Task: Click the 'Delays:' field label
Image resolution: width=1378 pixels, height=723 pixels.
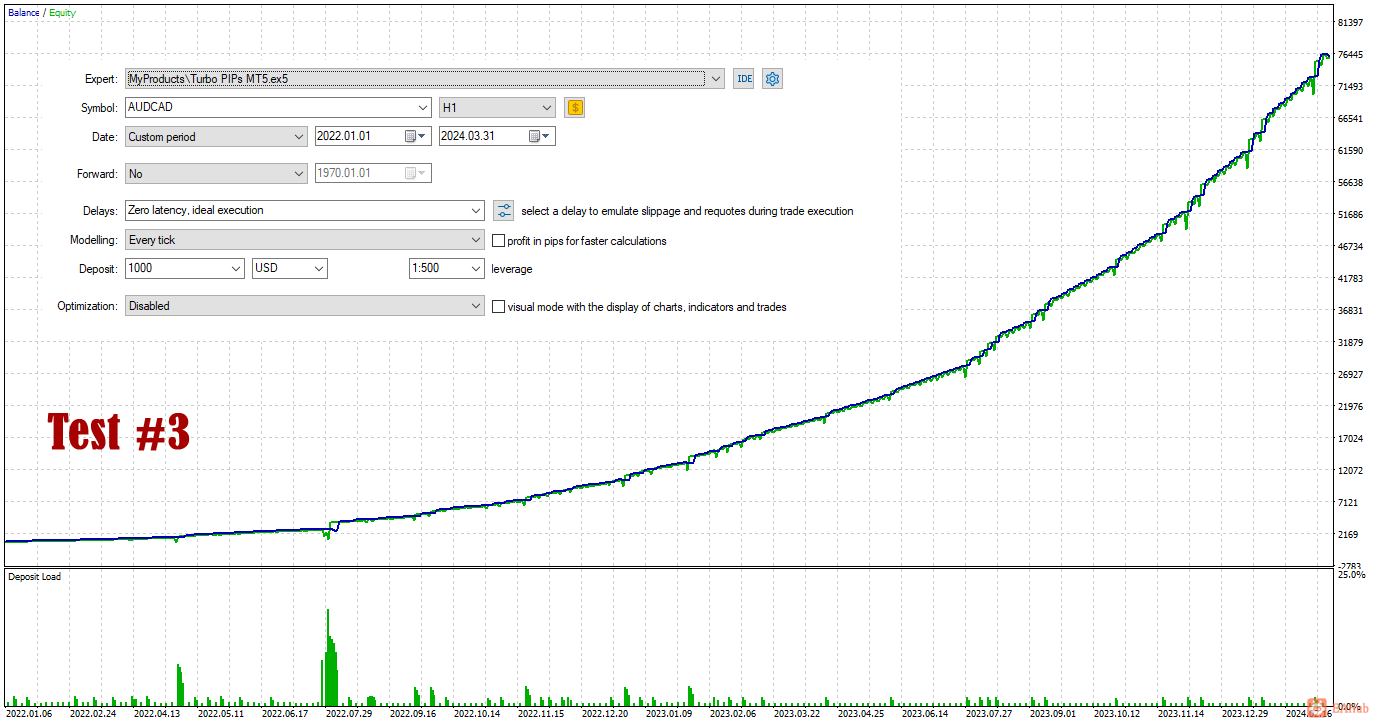Action: 100,211
